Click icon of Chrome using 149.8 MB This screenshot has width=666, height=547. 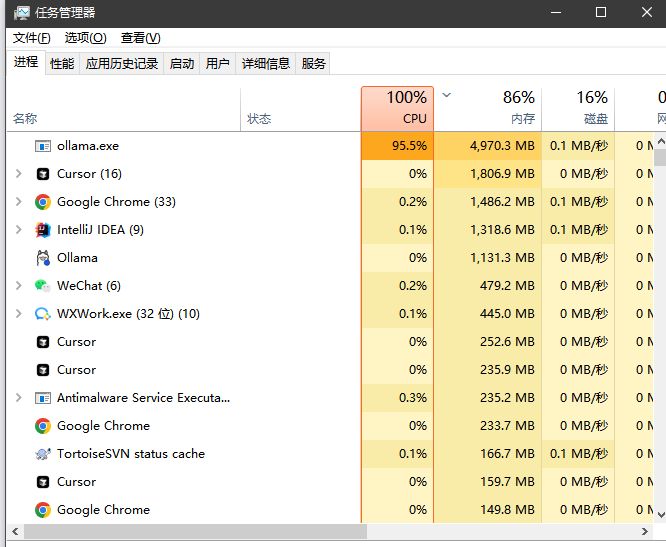(x=42, y=510)
